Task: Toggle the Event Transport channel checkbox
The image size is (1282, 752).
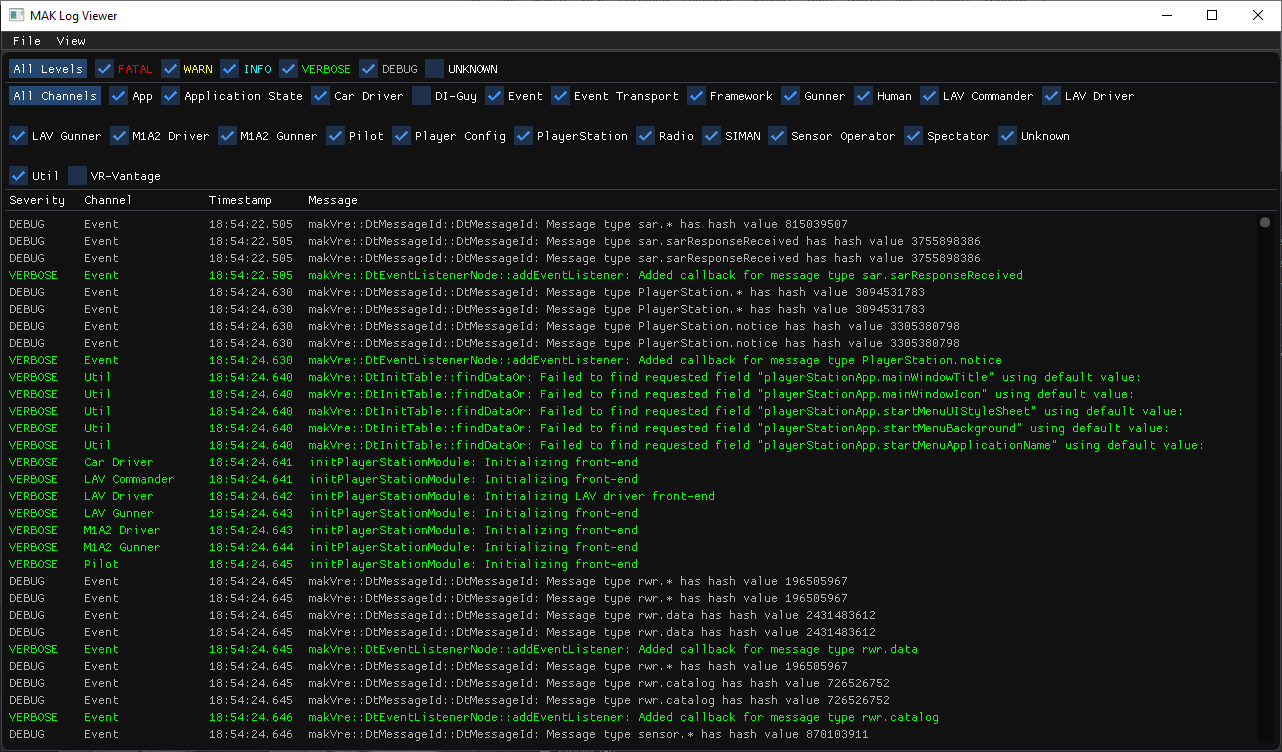Action: coord(560,96)
